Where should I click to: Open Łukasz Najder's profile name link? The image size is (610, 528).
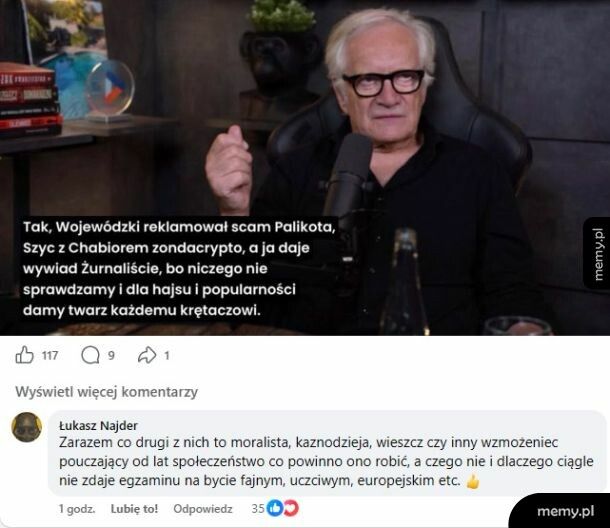(98, 425)
